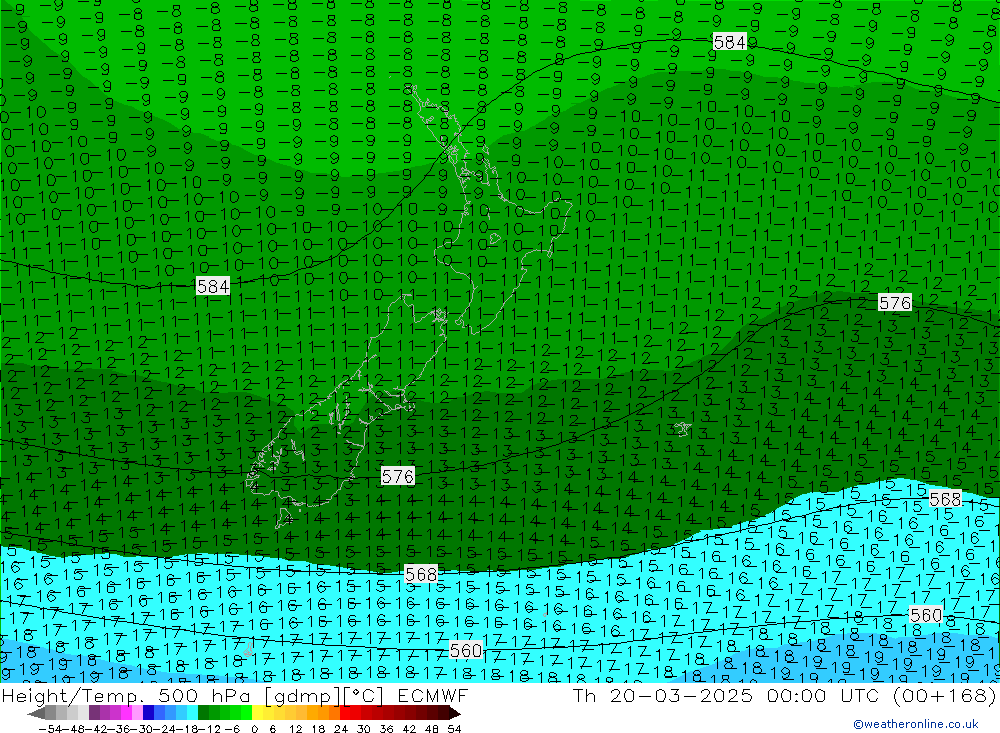Click the dark maroon right arrow of legend

click(454, 714)
